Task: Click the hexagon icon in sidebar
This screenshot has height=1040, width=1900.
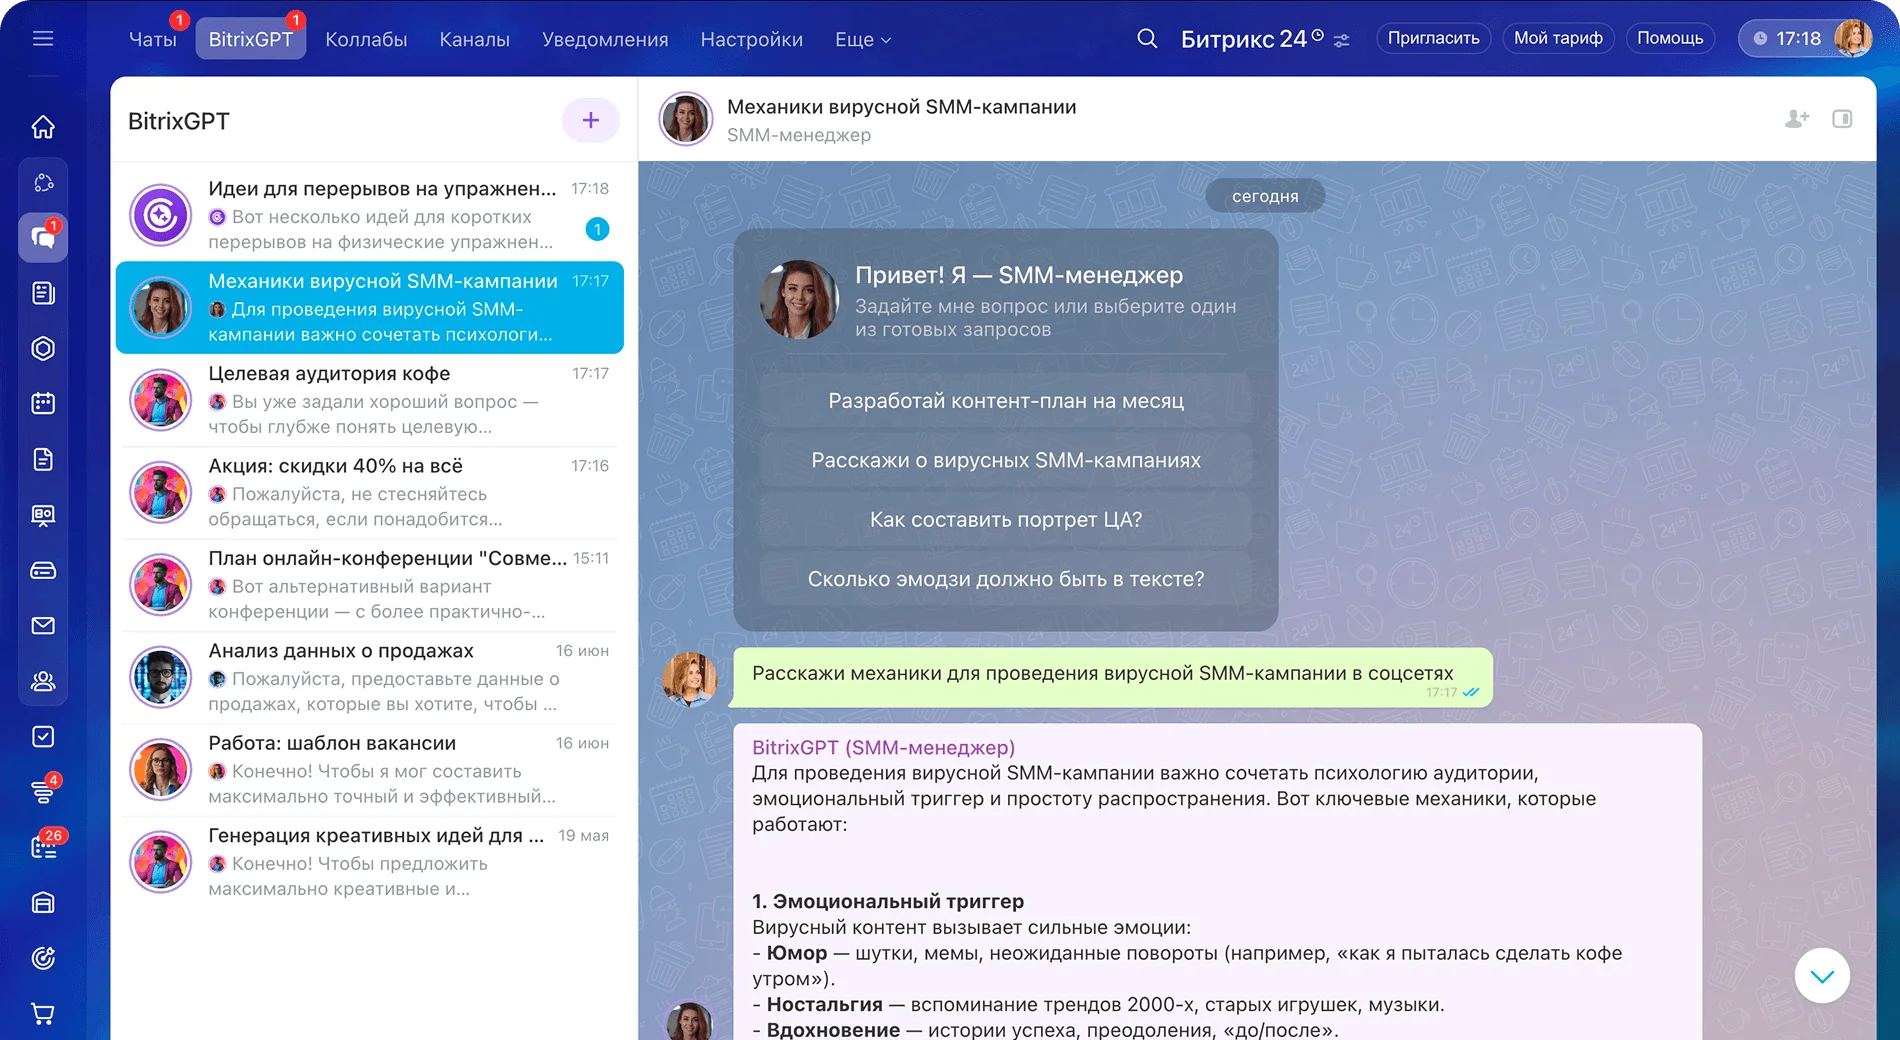Action: pos(43,349)
